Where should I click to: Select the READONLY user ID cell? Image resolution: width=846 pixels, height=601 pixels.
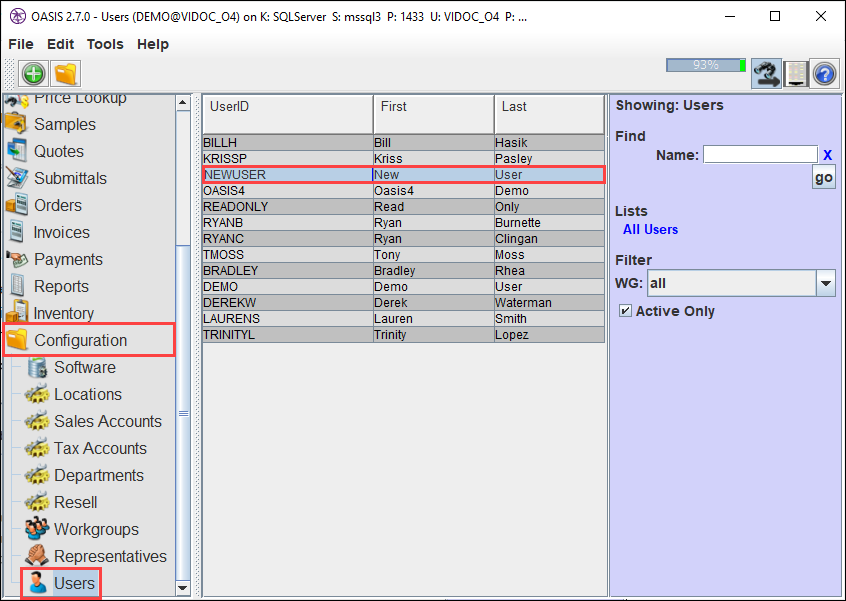click(288, 207)
